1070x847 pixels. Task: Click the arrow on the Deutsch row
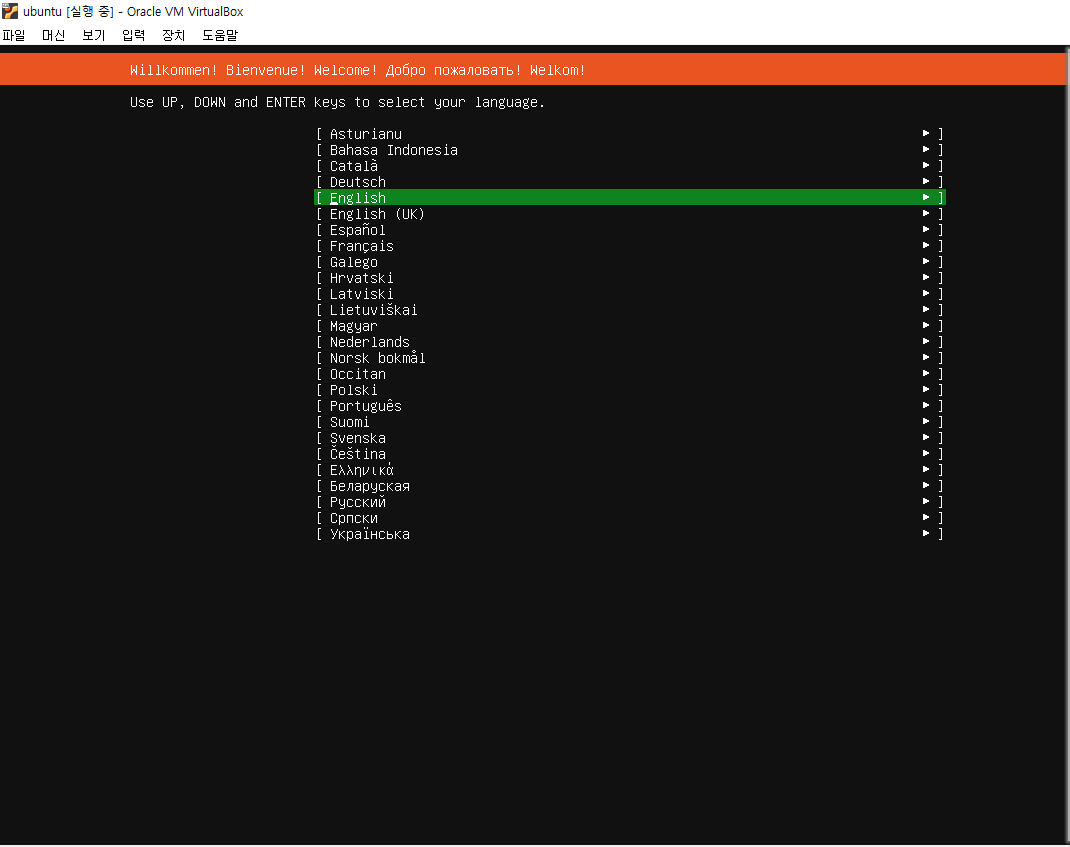tap(926, 181)
